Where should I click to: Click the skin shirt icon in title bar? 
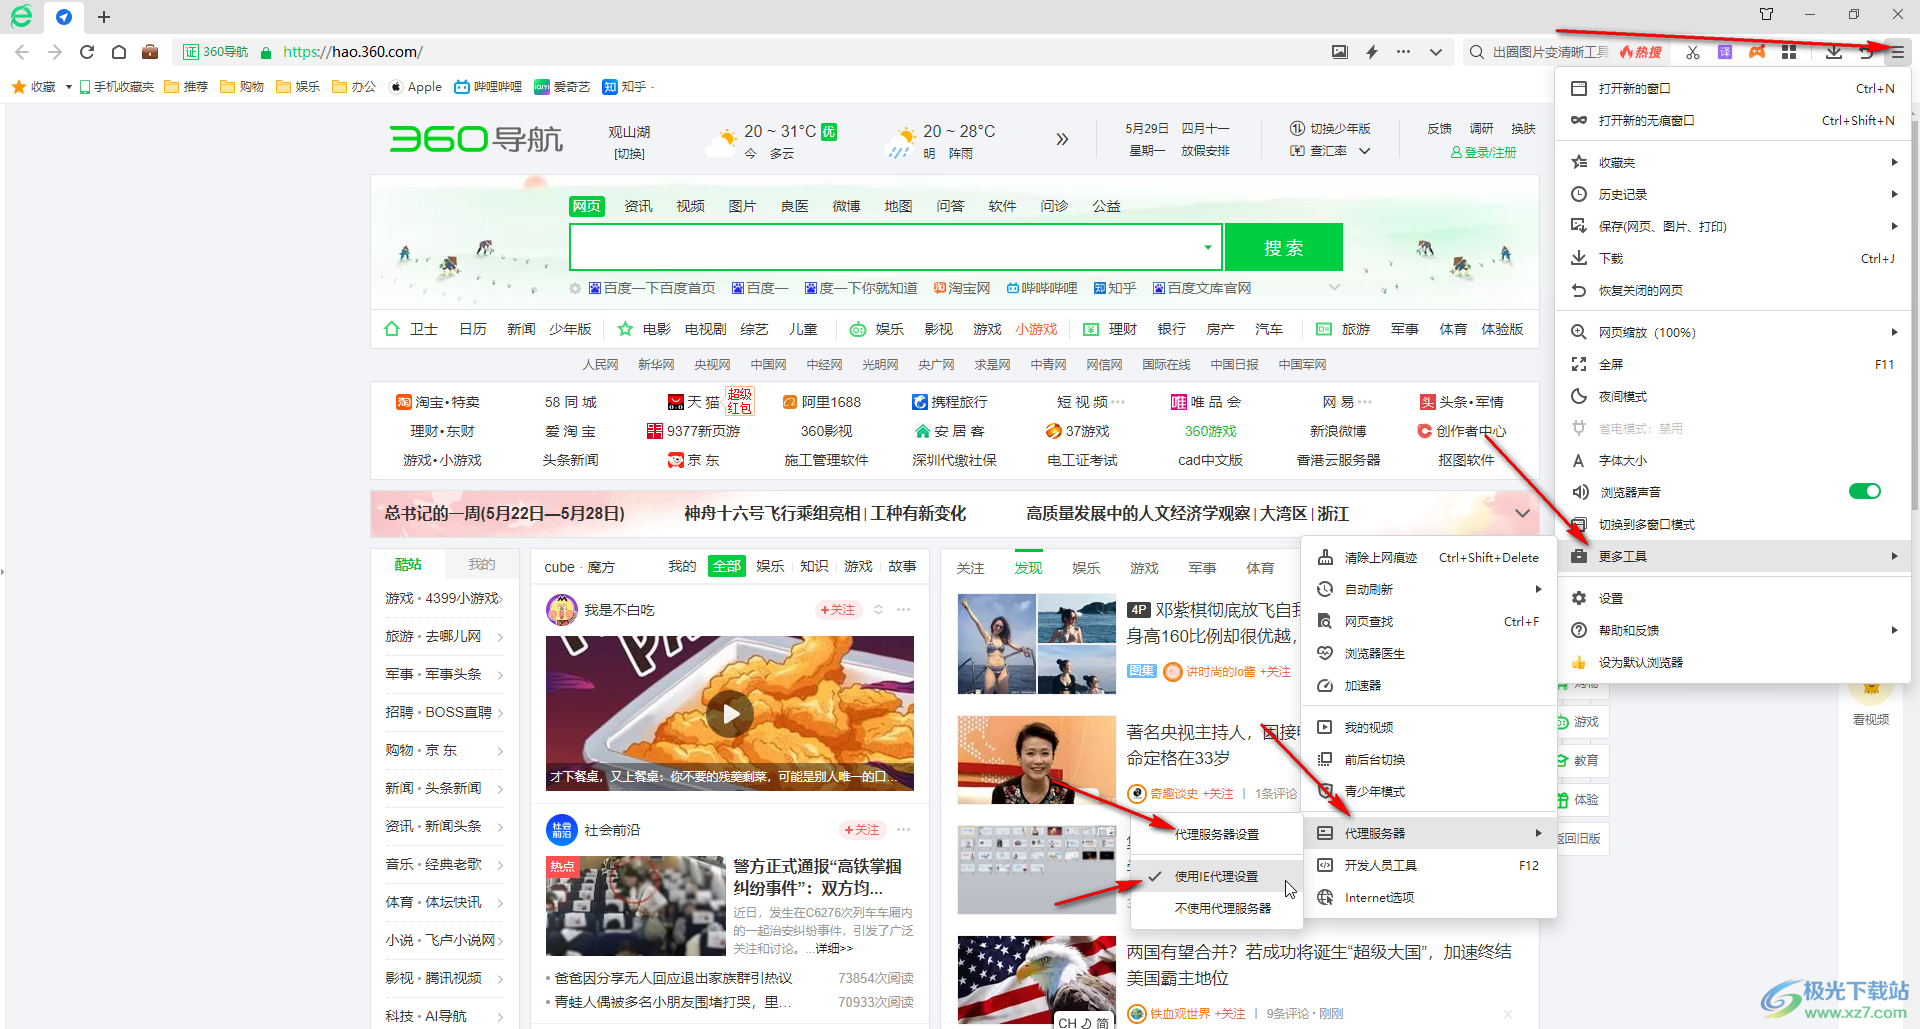click(x=1766, y=14)
